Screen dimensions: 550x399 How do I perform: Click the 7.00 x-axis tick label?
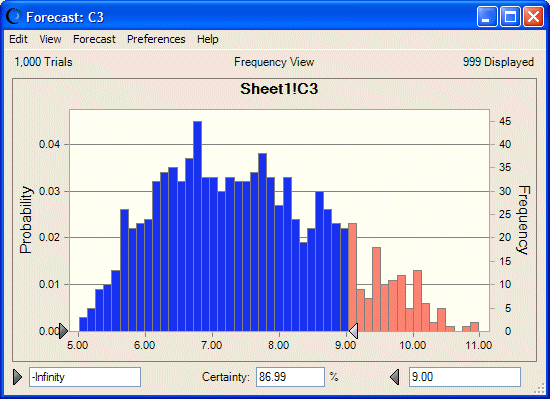[x=212, y=345]
